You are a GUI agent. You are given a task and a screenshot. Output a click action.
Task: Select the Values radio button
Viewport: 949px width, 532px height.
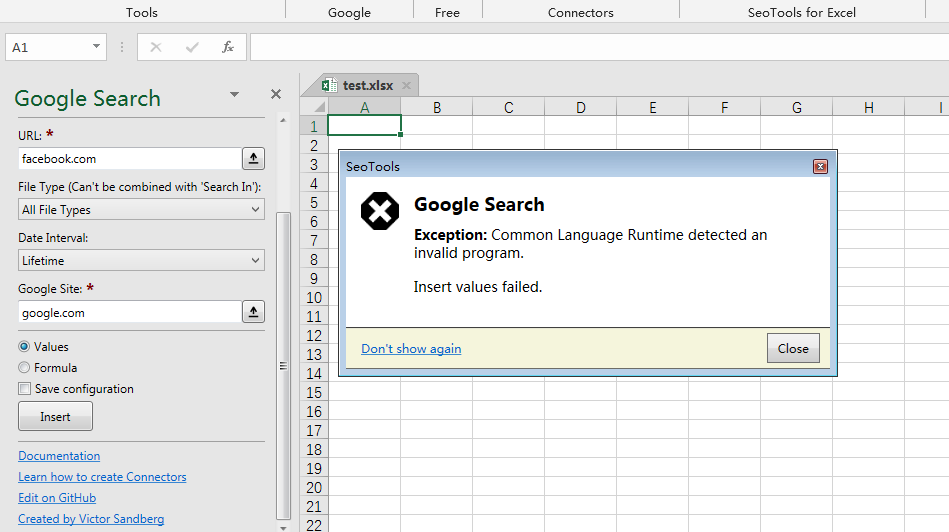click(24, 347)
